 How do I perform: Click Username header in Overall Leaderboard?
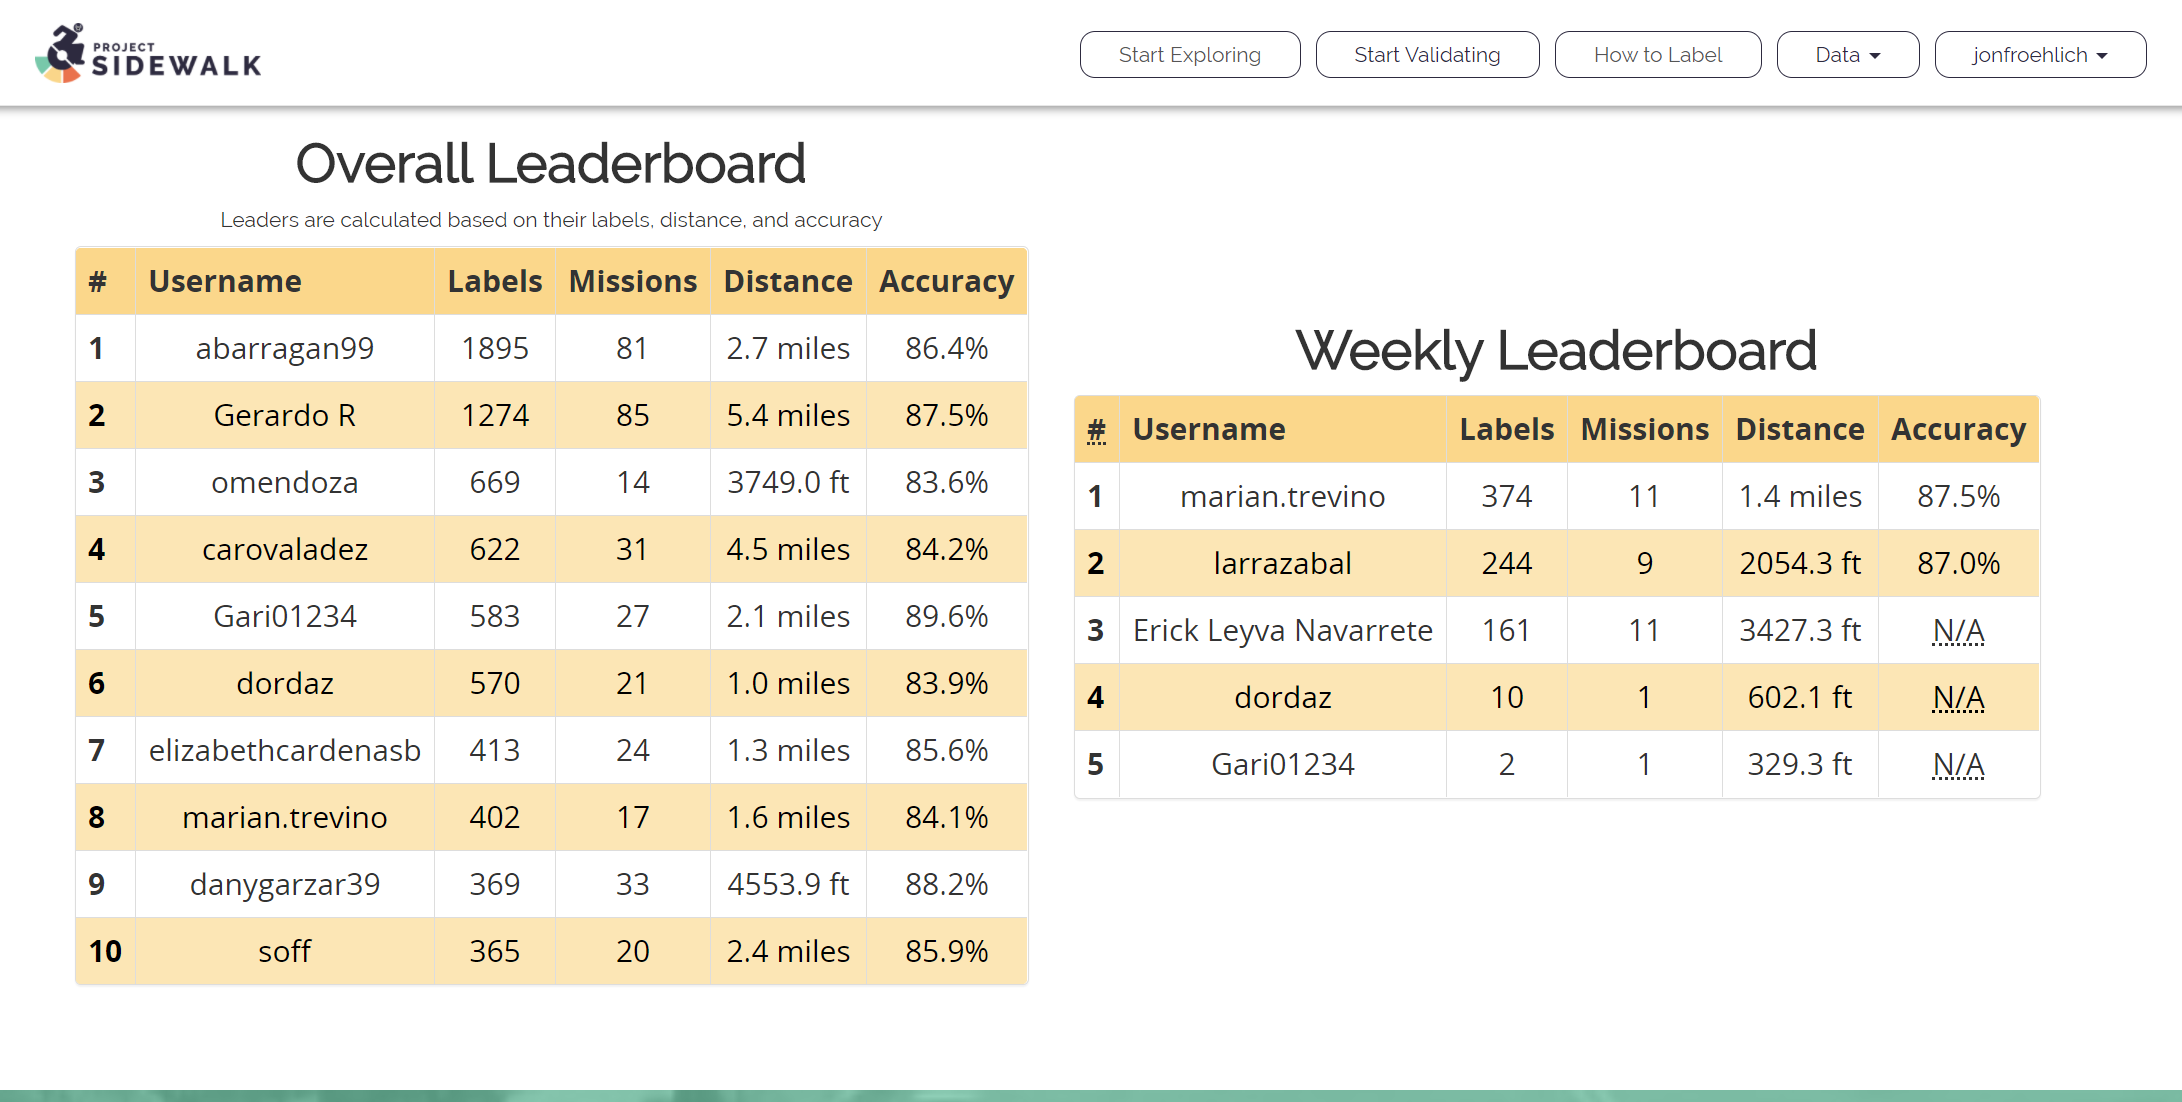225,282
